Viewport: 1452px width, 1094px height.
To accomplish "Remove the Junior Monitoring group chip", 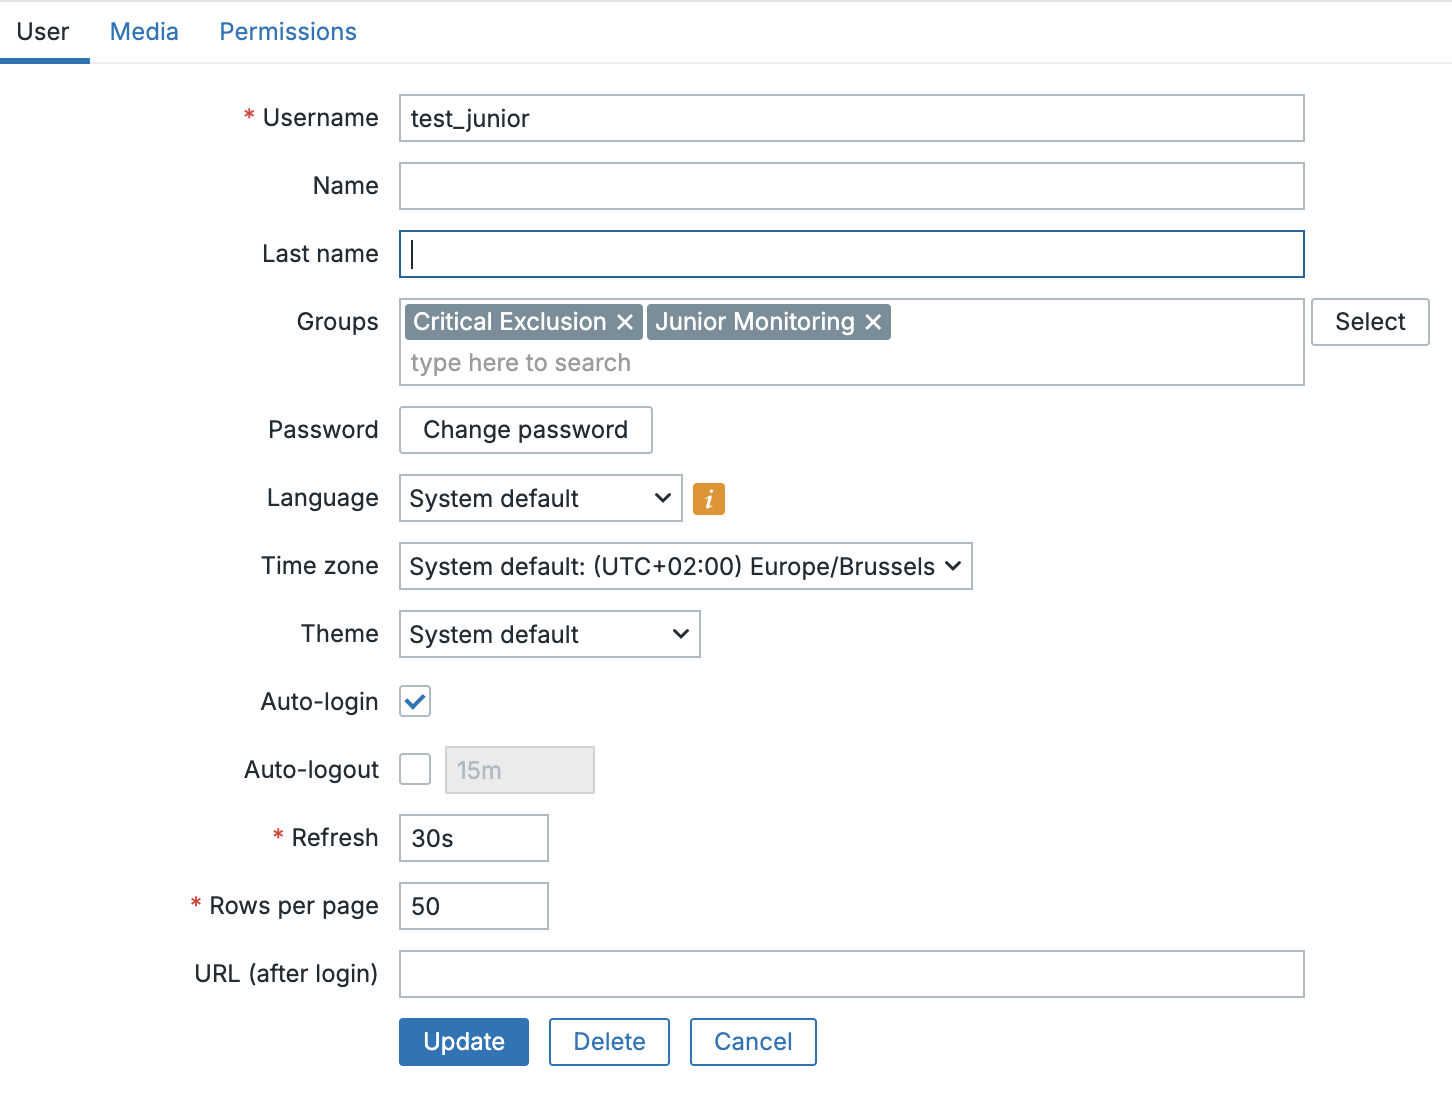I will pos(872,321).
